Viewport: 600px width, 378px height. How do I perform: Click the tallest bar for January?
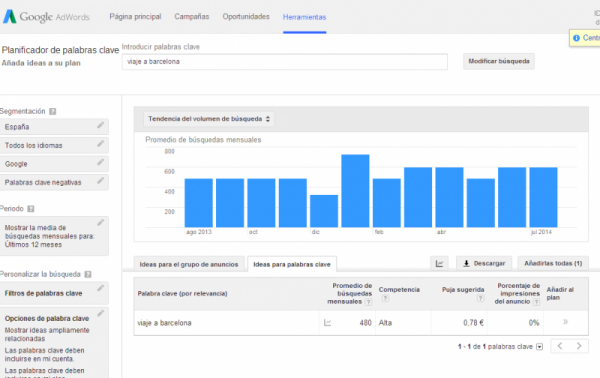(x=355, y=191)
